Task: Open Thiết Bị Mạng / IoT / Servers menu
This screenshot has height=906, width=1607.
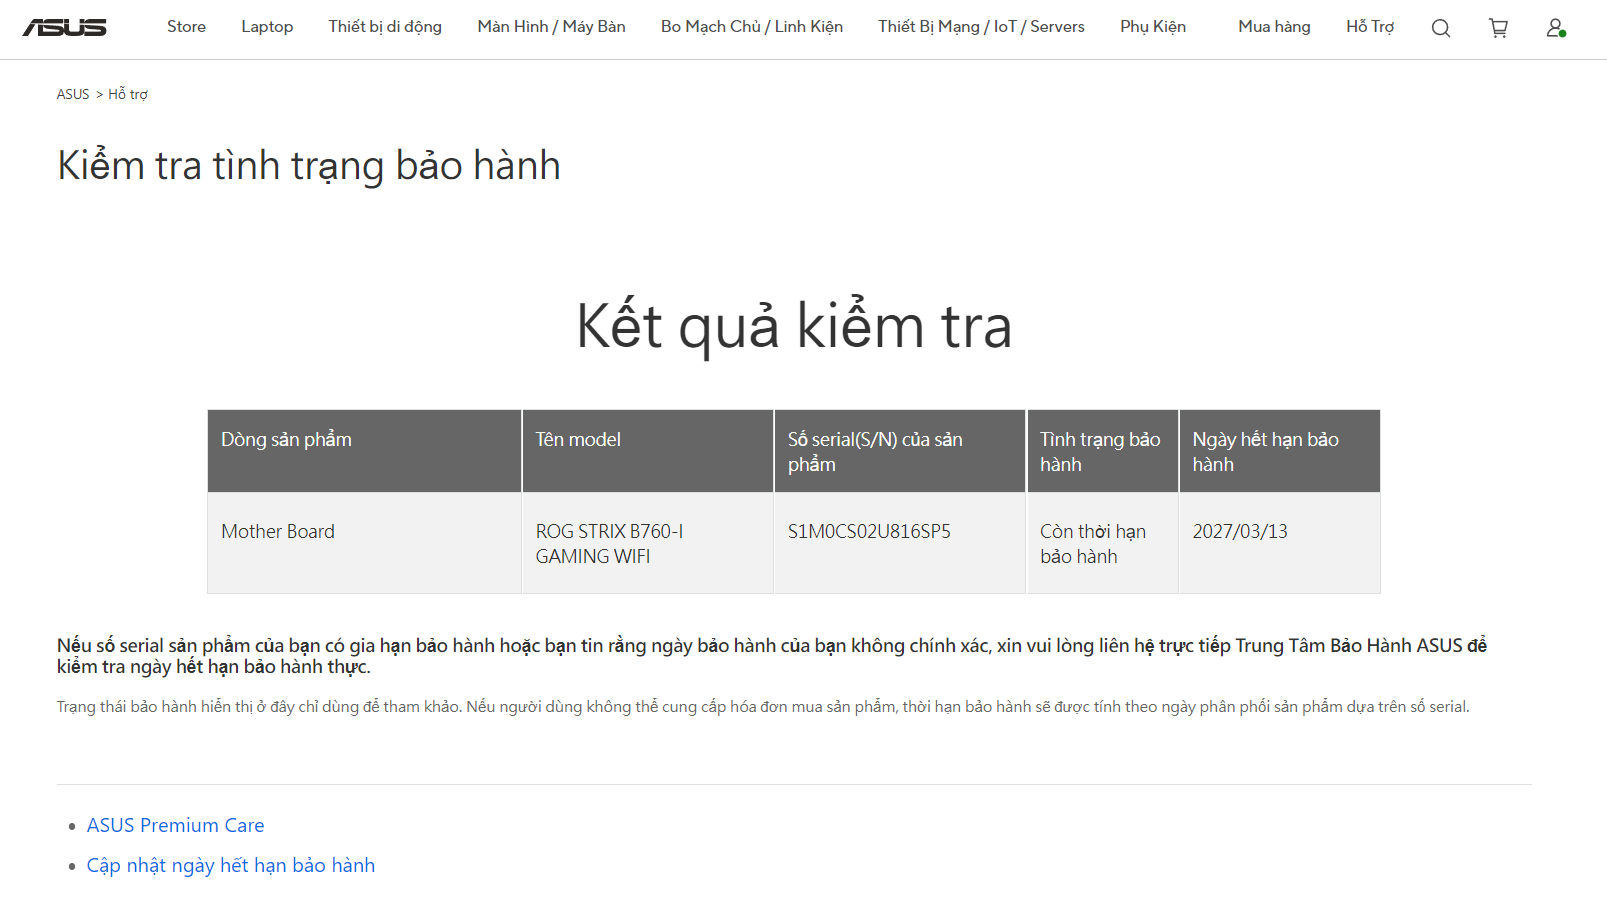Action: point(981,27)
